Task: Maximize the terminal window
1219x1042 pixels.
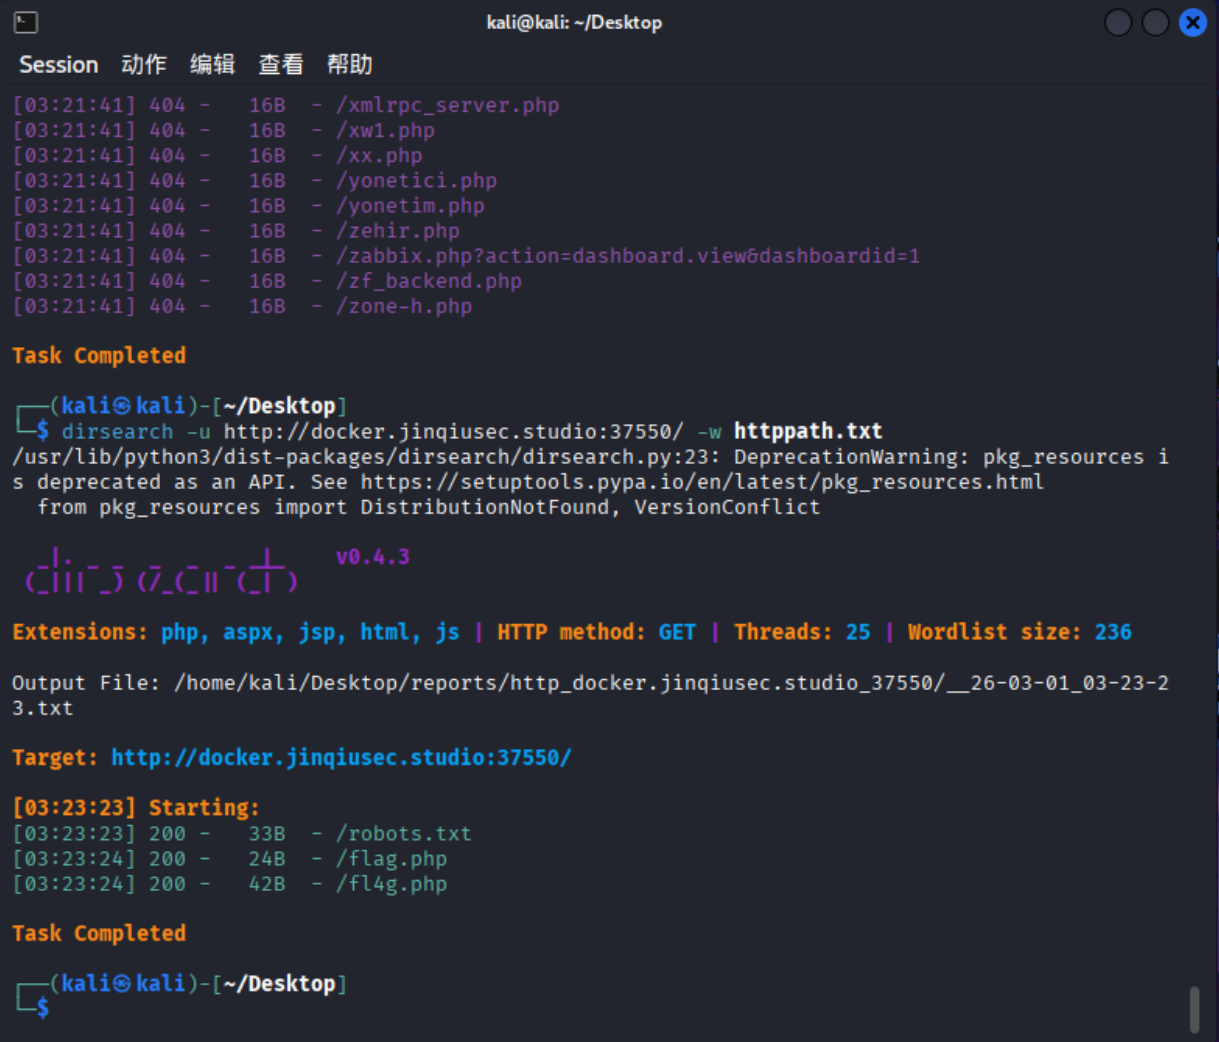Action: coord(1155,22)
